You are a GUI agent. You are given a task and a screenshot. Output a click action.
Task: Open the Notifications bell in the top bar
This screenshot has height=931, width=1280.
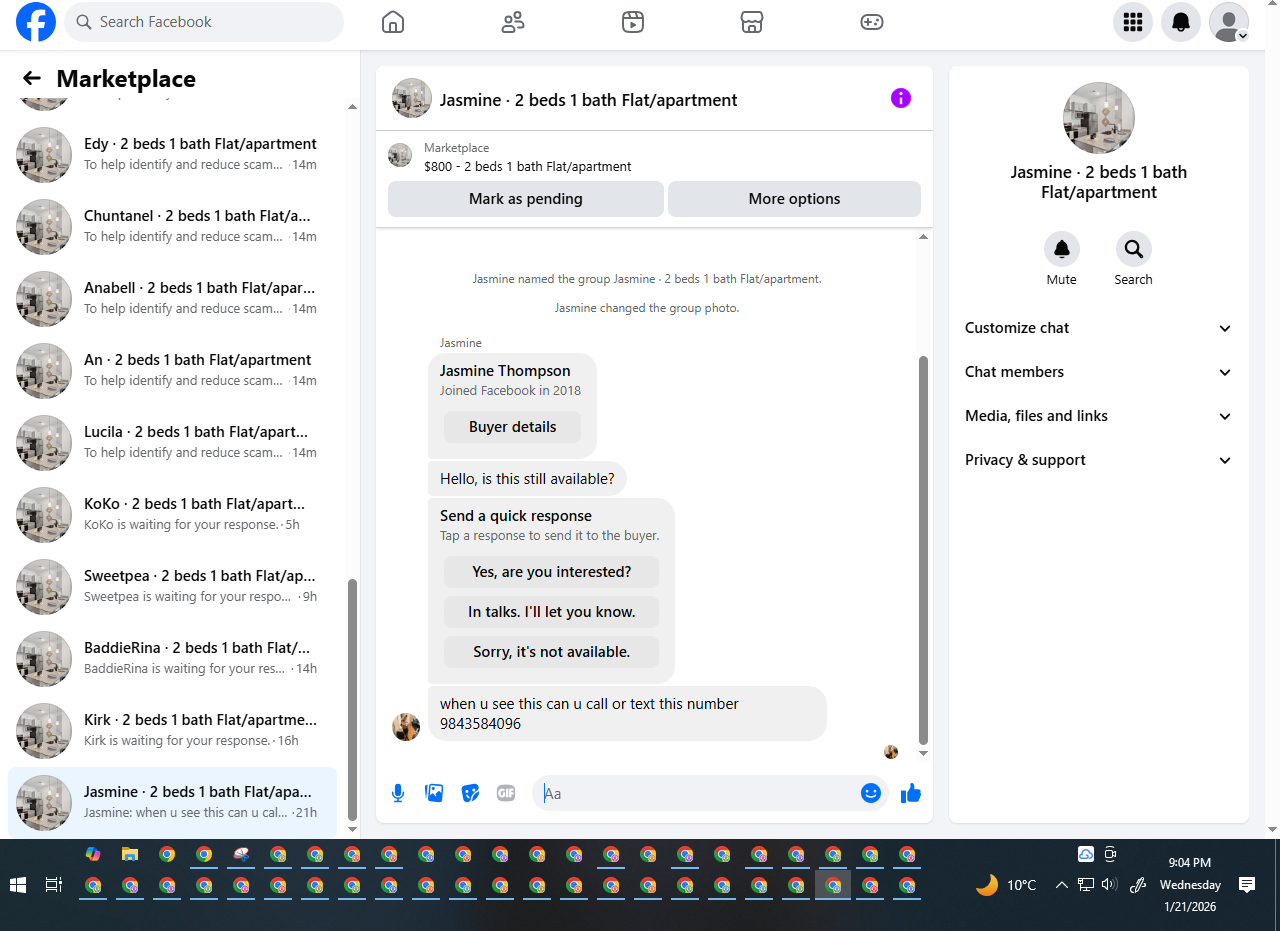(1181, 22)
